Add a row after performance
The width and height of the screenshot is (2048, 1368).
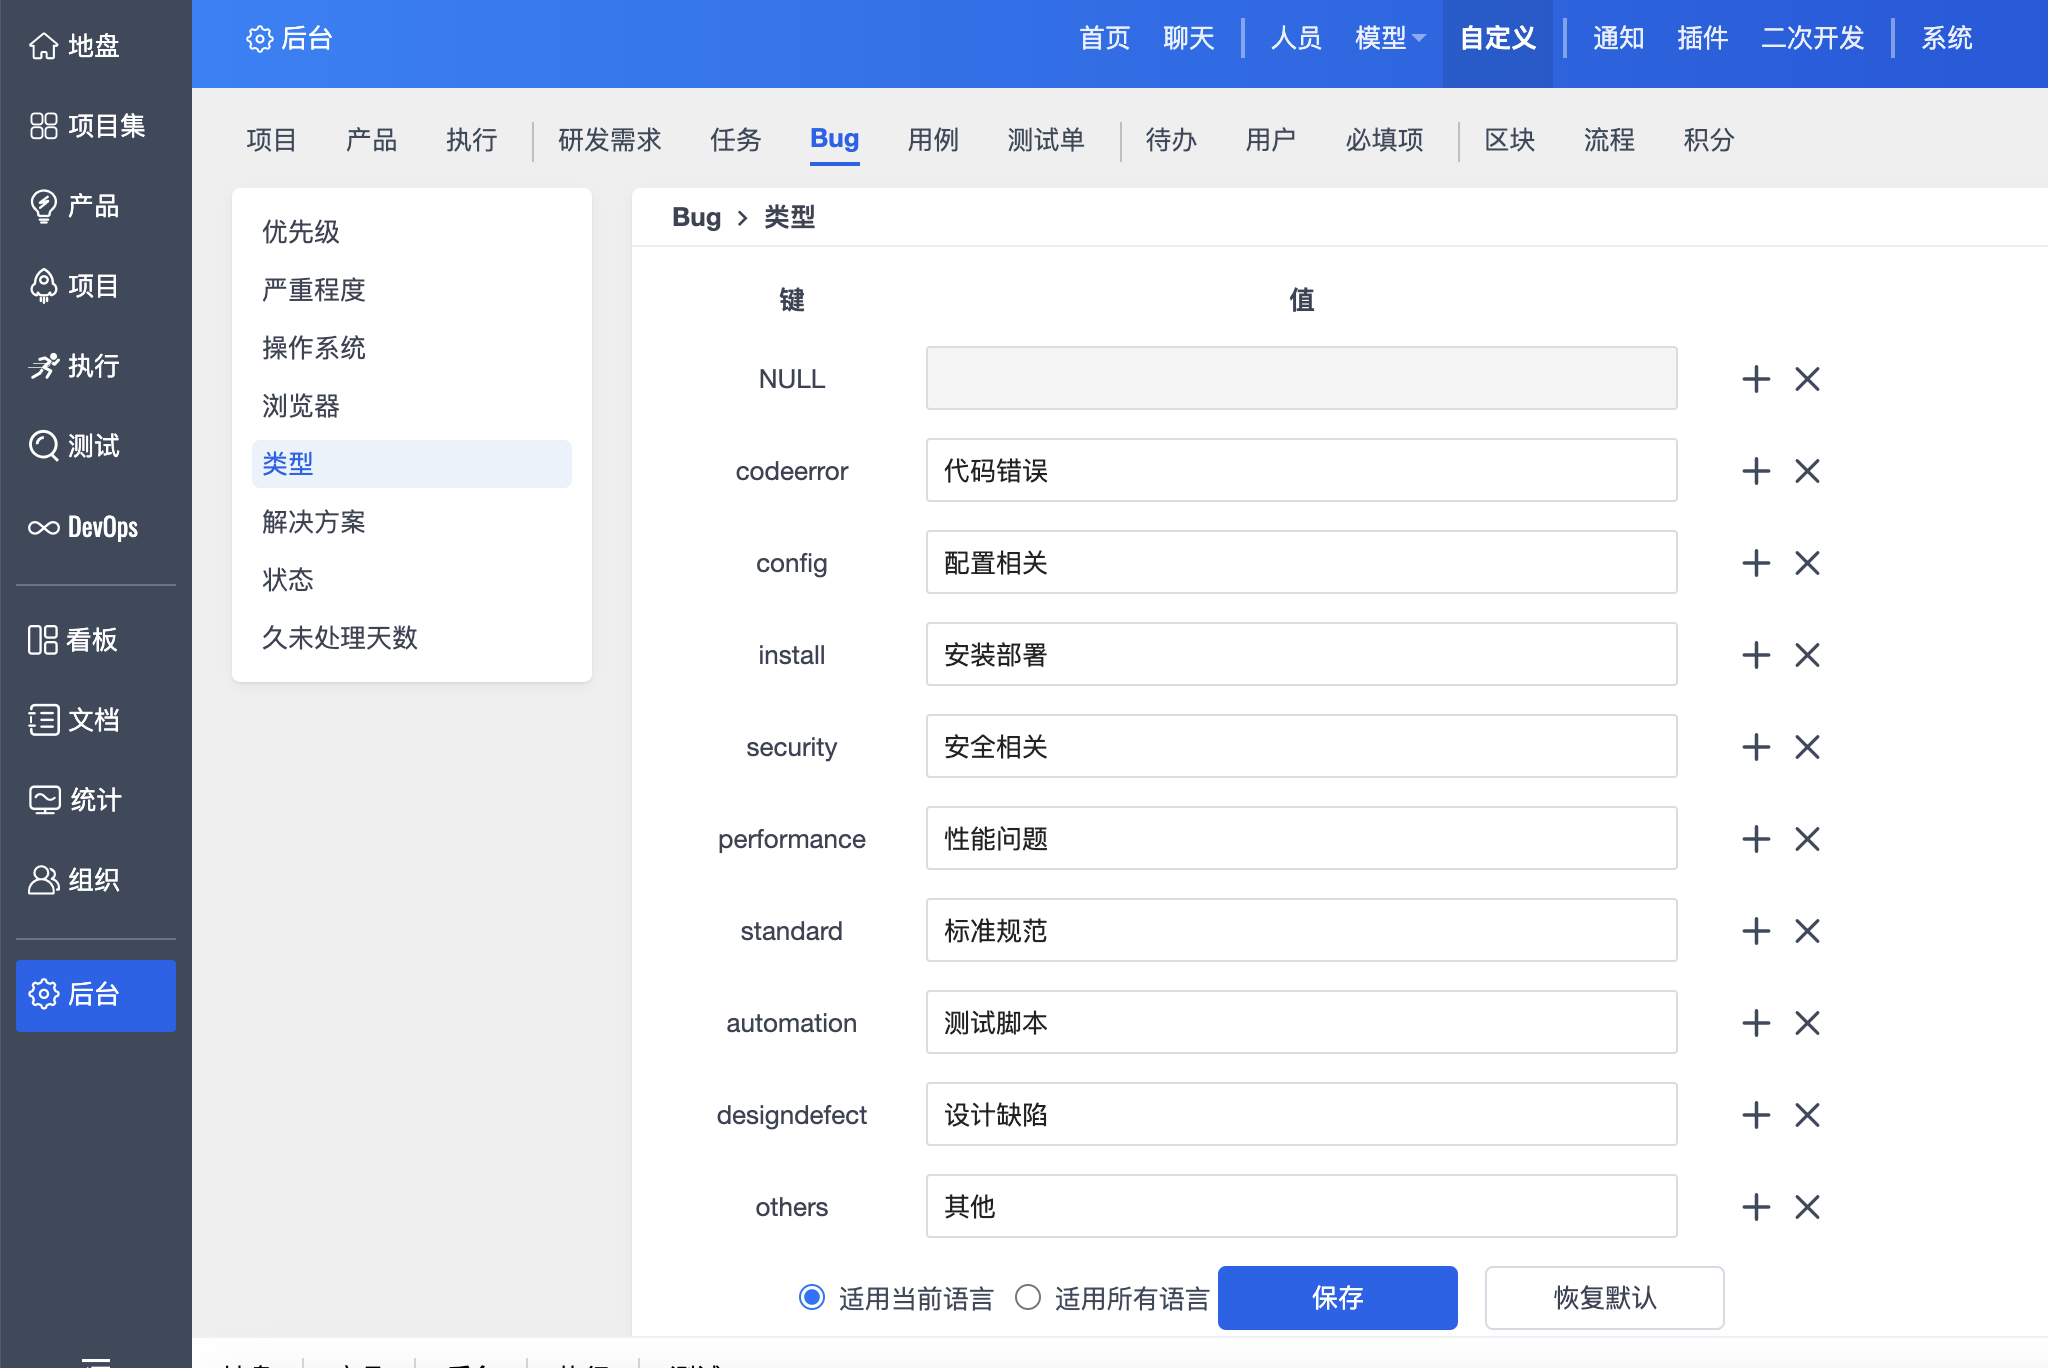1756,839
